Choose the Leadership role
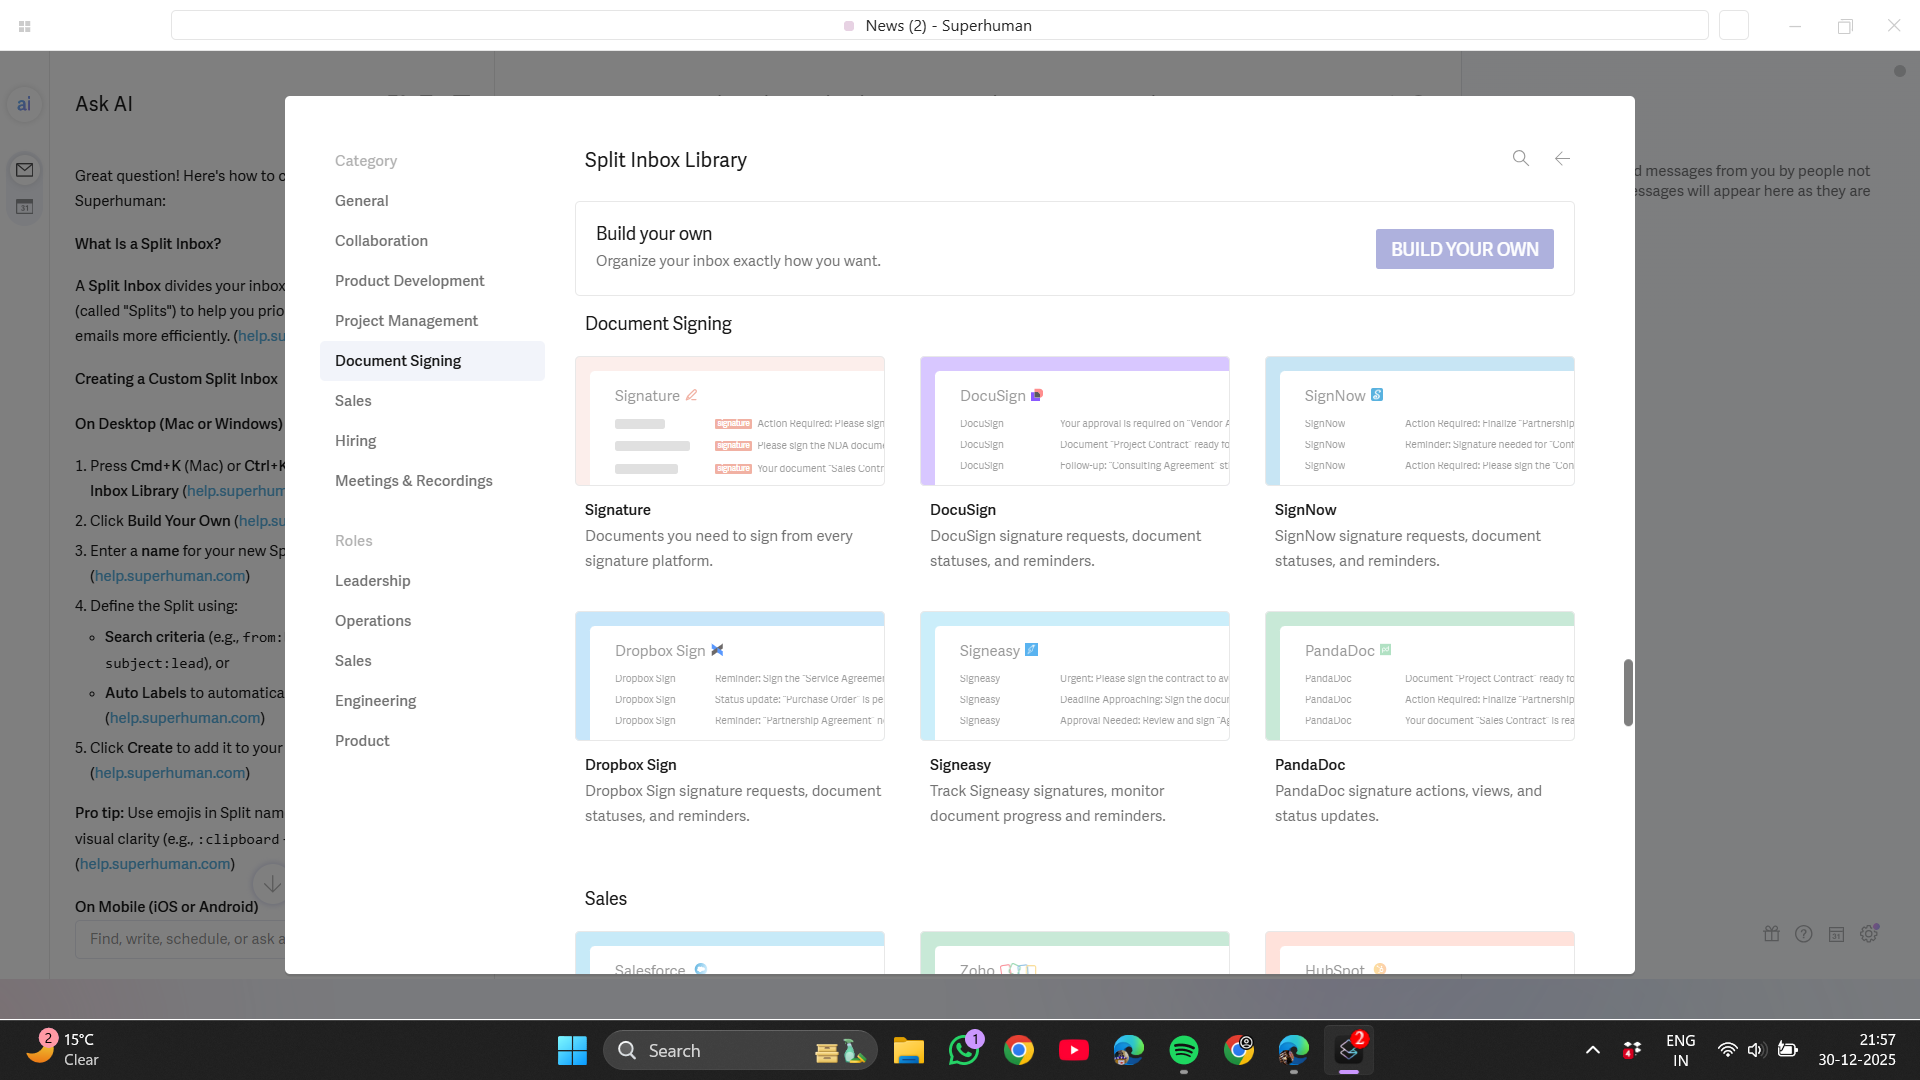Image resolution: width=1920 pixels, height=1080 pixels. 372,581
